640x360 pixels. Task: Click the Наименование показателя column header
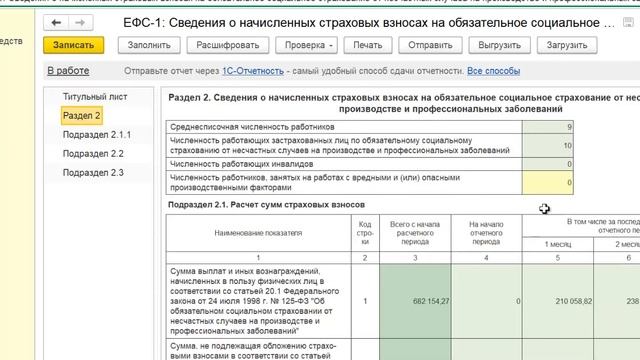point(258,233)
